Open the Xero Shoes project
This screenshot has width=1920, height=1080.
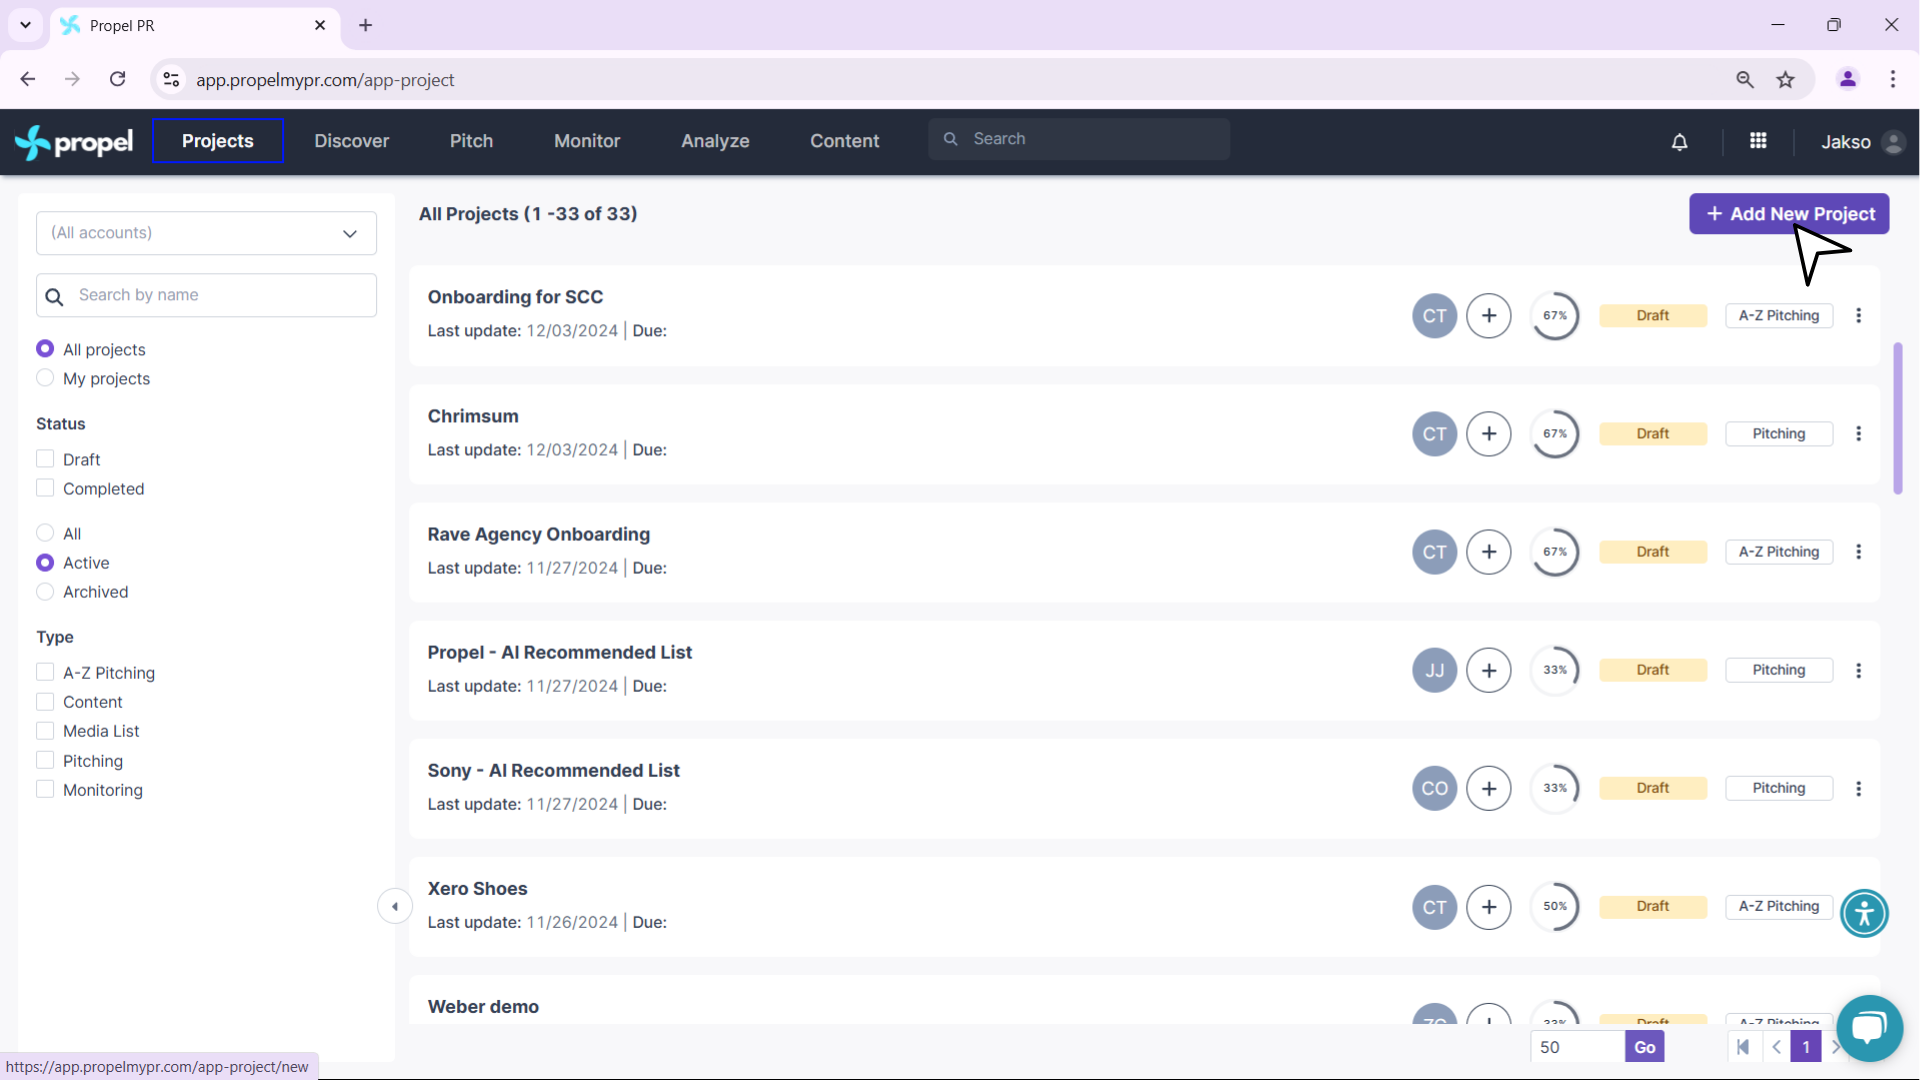pyautogui.click(x=477, y=889)
